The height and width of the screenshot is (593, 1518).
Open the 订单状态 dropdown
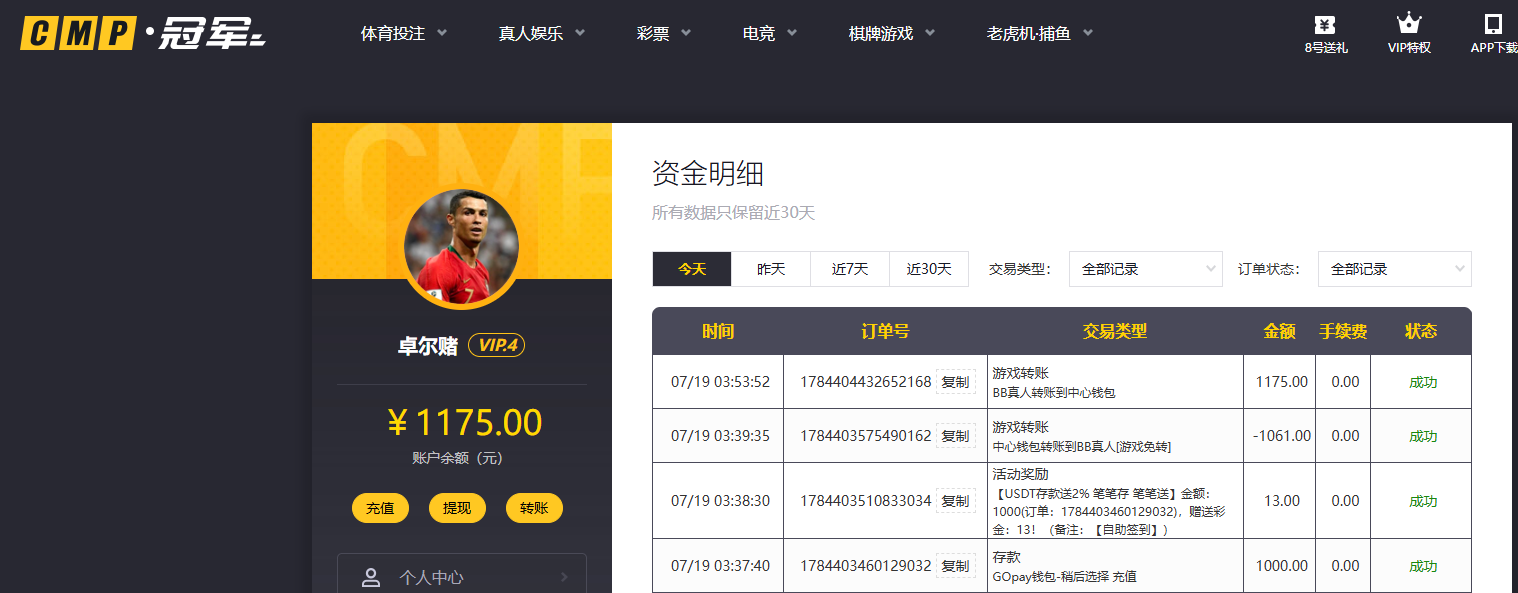click(x=1395, y=269)
